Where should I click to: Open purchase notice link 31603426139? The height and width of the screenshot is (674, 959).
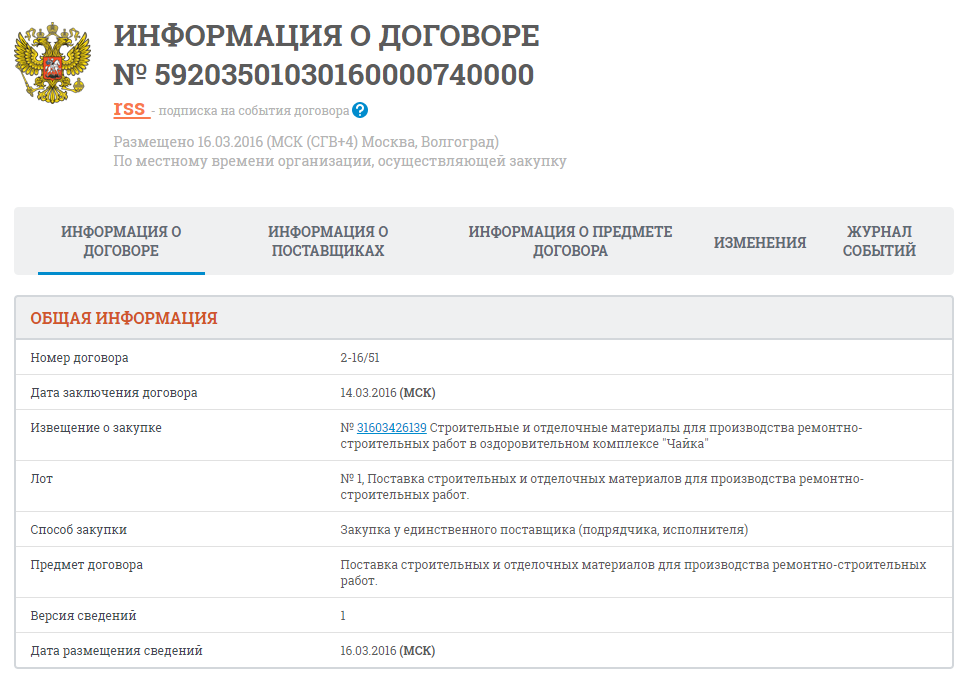[391, 428]
